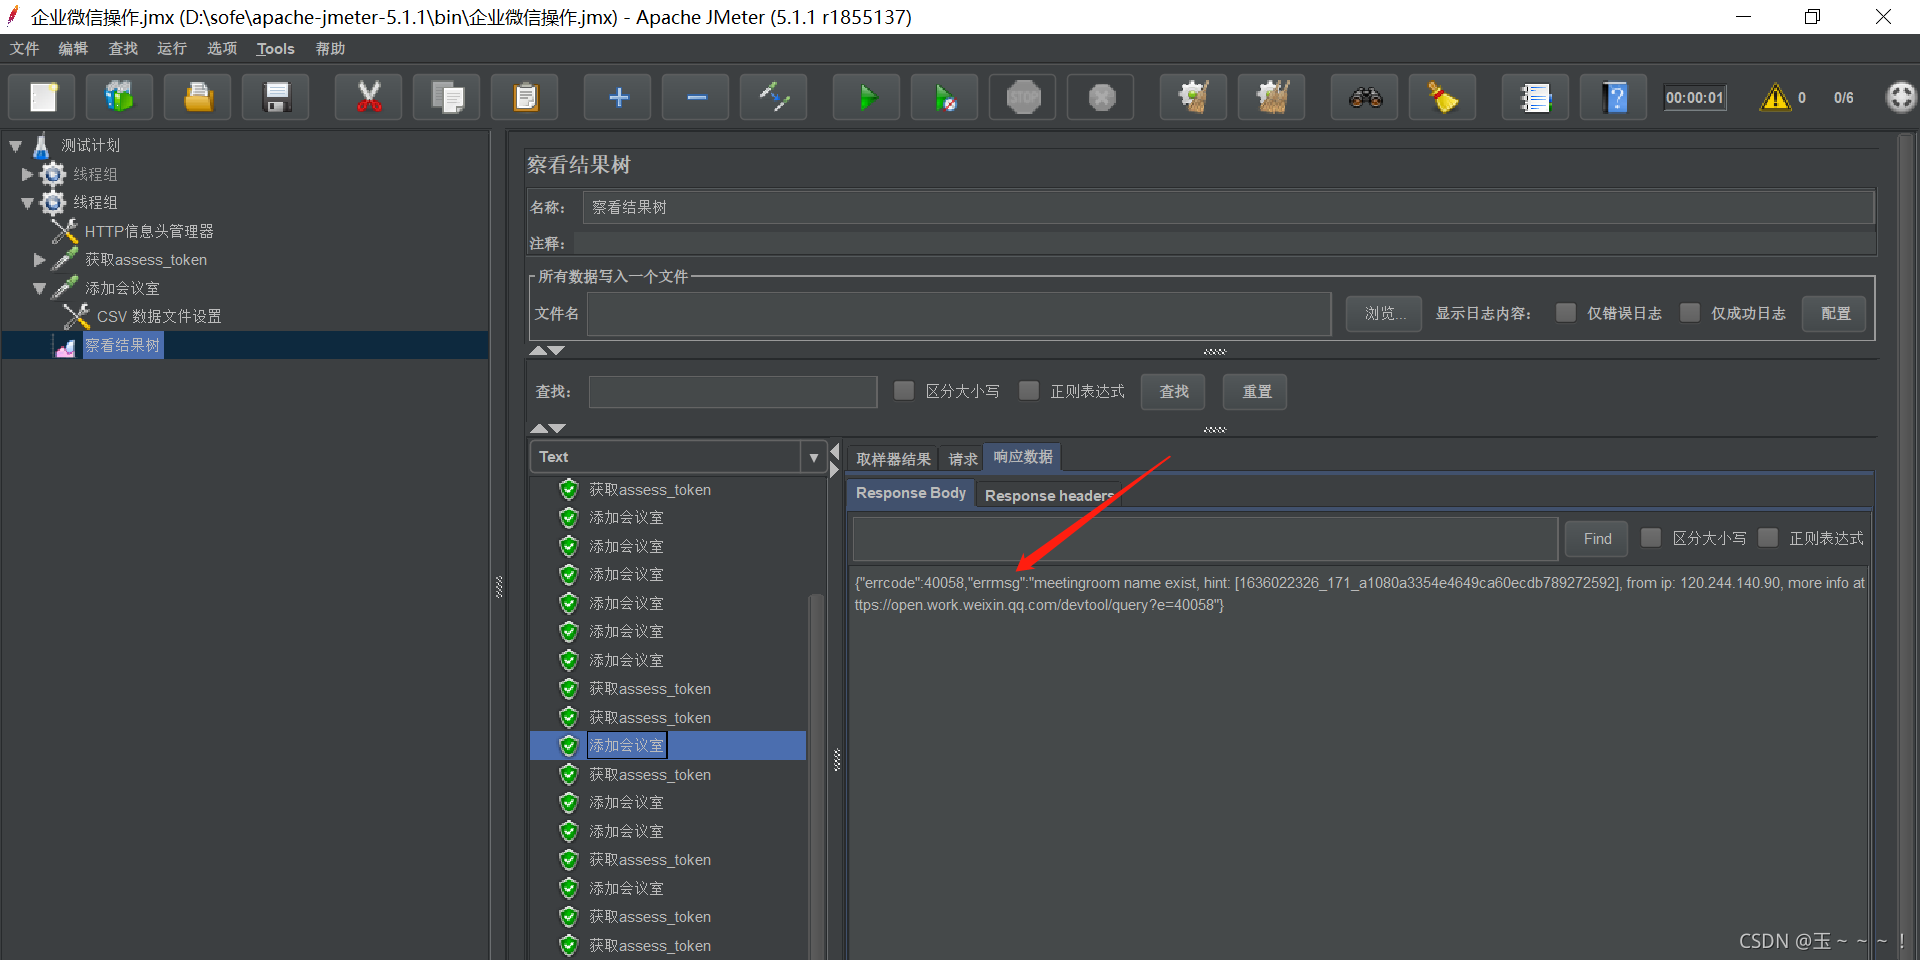Toggle 区分大小写 beside the Find button
The width and height of the screenshot is (1920, 960).
(x=1651, y=538)
